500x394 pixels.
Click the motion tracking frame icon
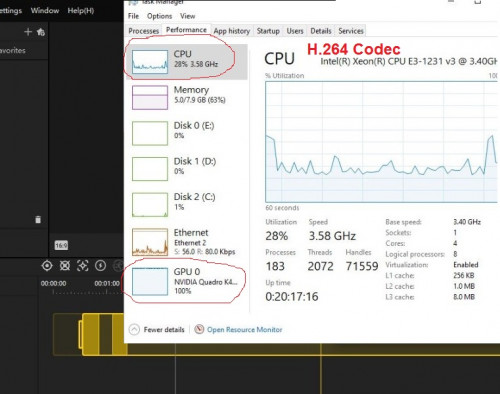click(x=82, y=266)
